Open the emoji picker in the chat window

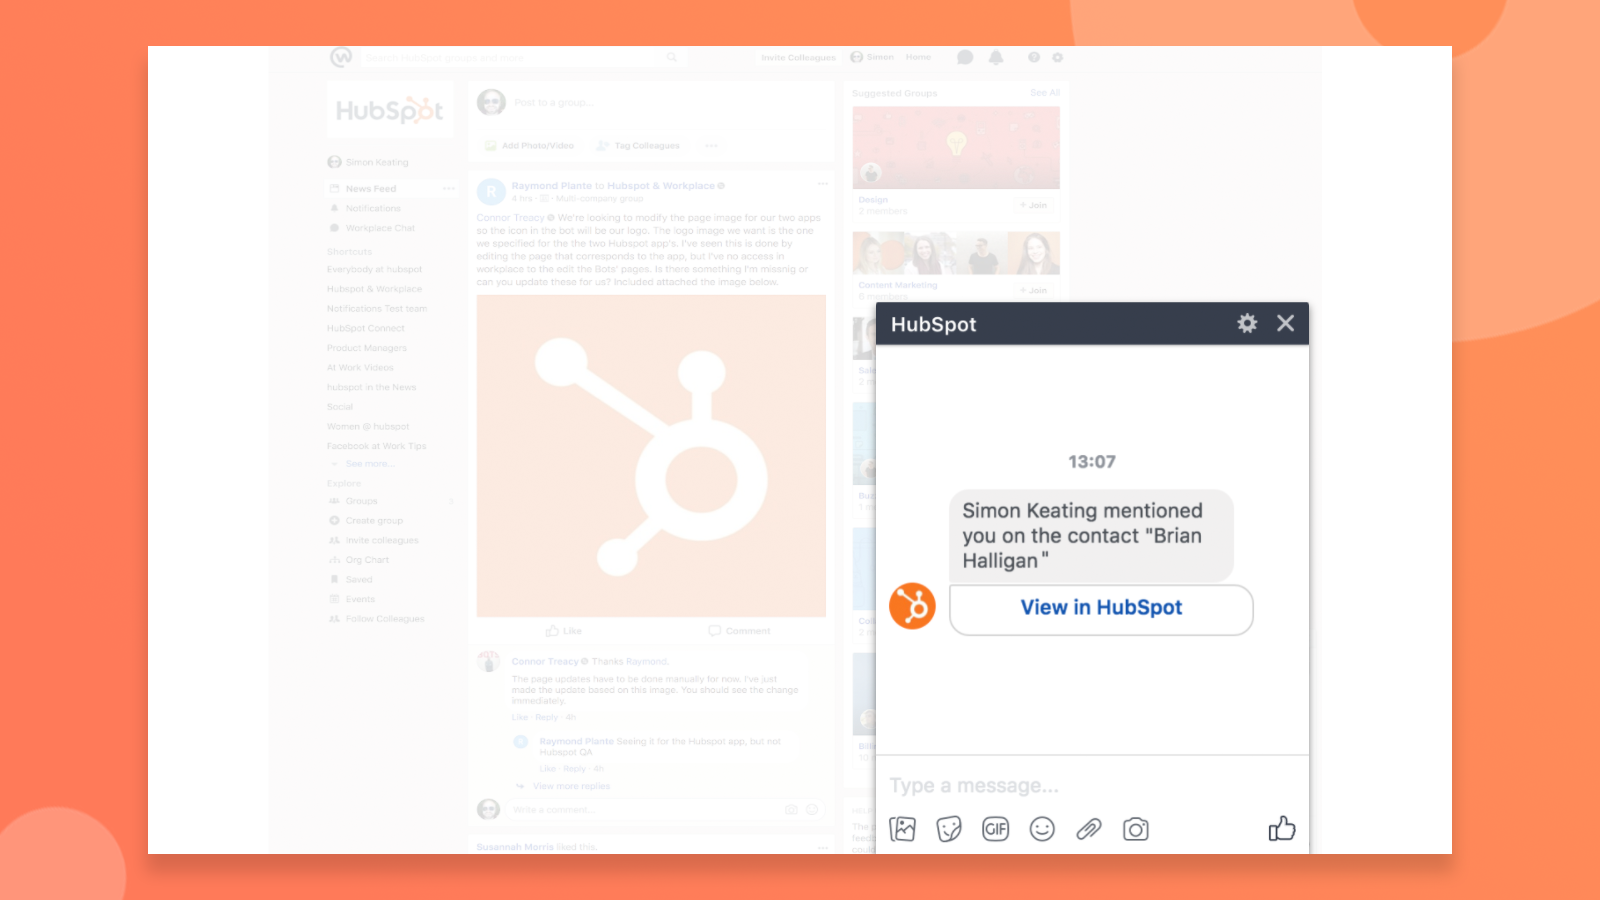1042,829
